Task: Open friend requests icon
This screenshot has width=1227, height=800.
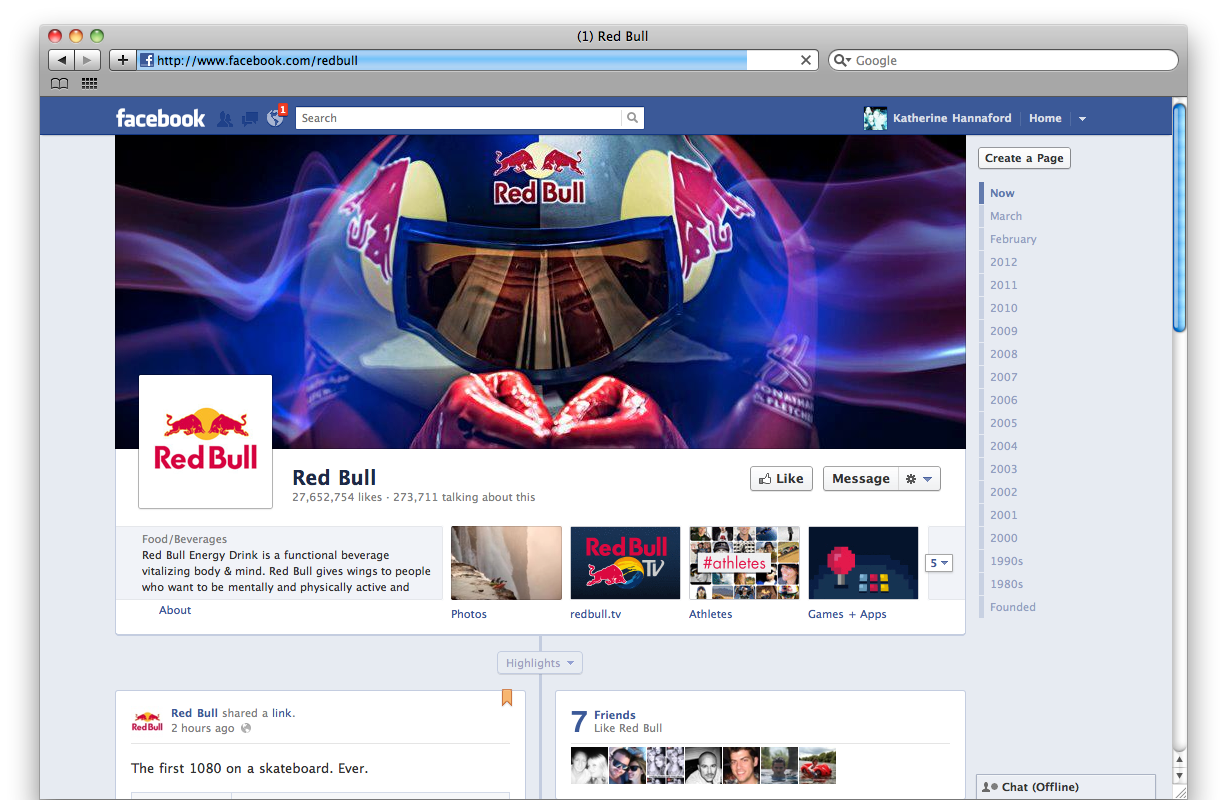Action: coord(225,118)
